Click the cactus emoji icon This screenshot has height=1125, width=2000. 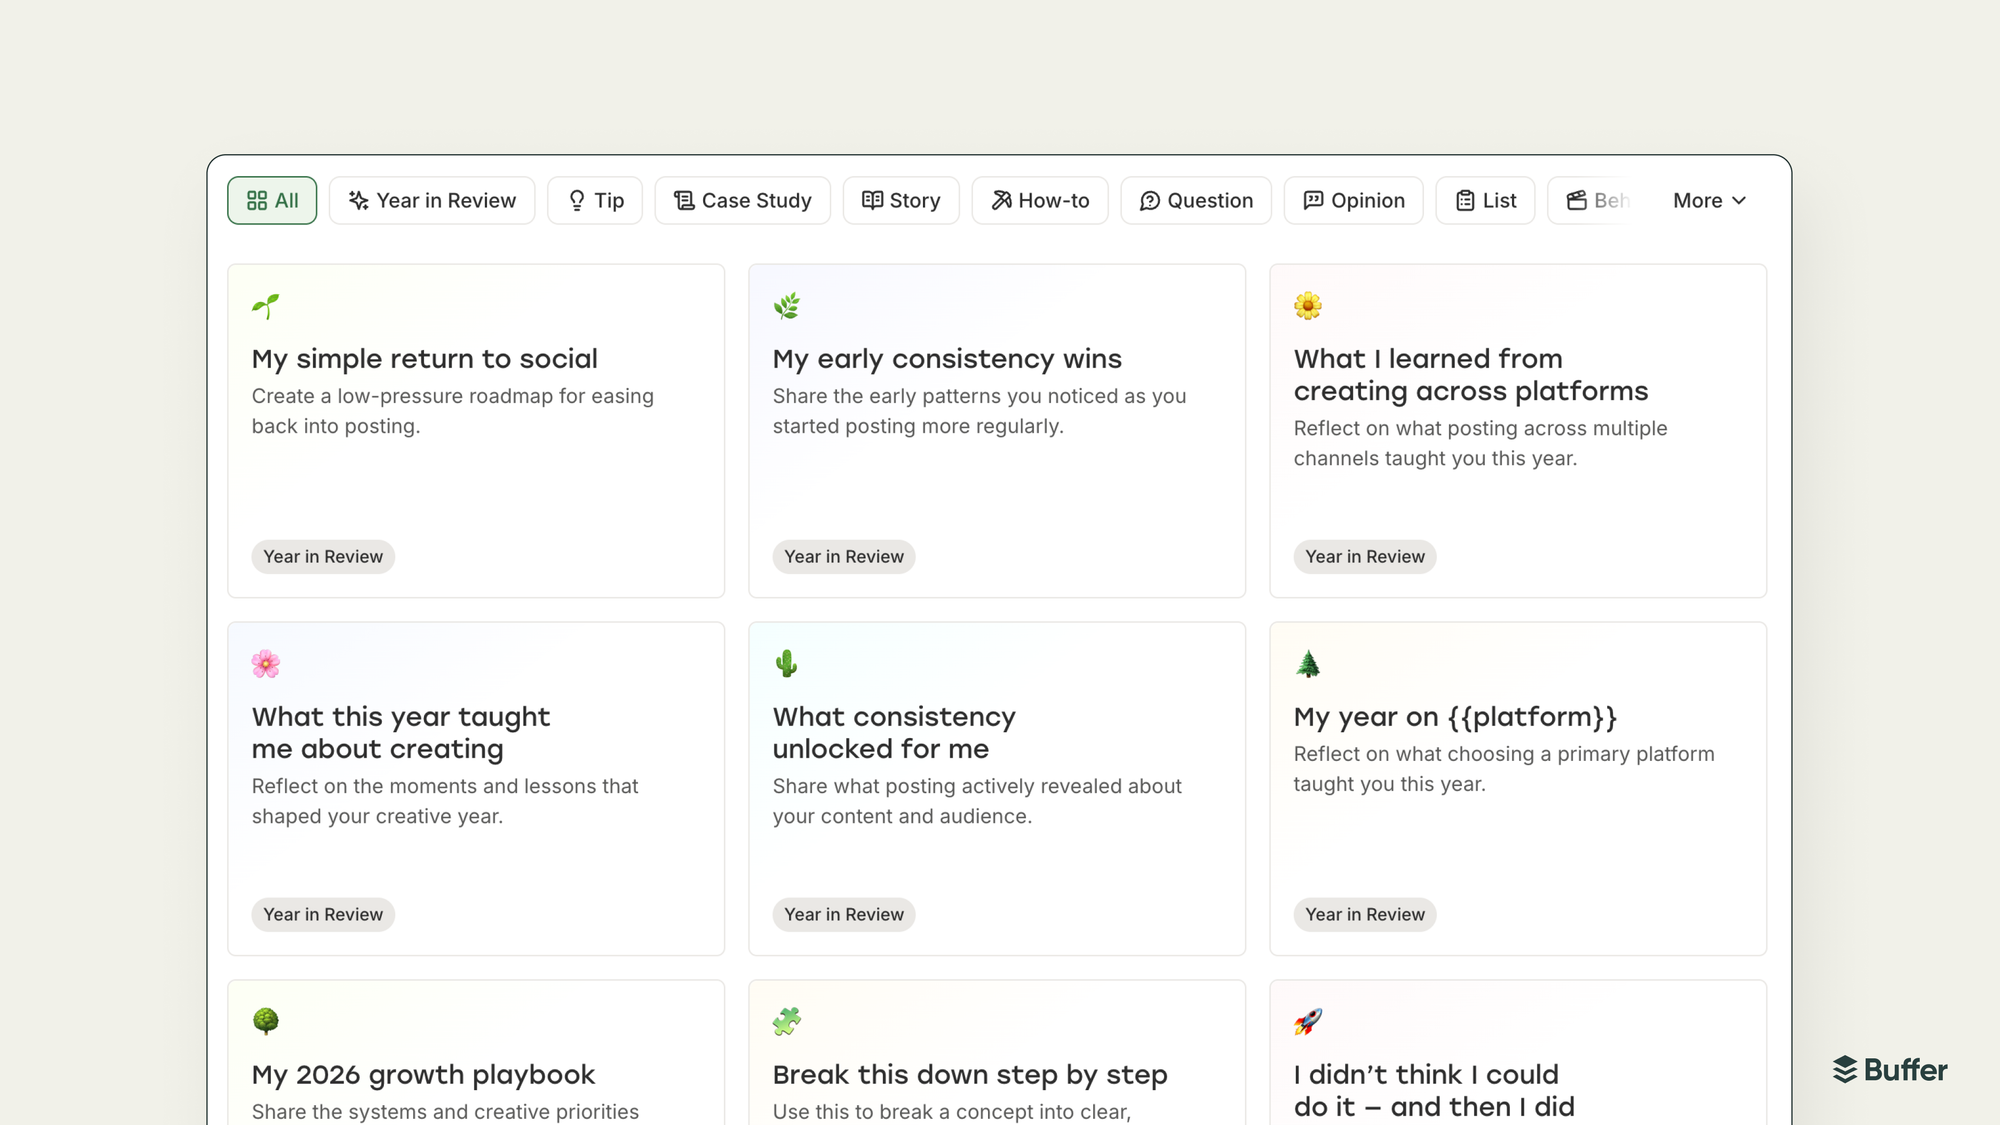[x=787, y=663]
